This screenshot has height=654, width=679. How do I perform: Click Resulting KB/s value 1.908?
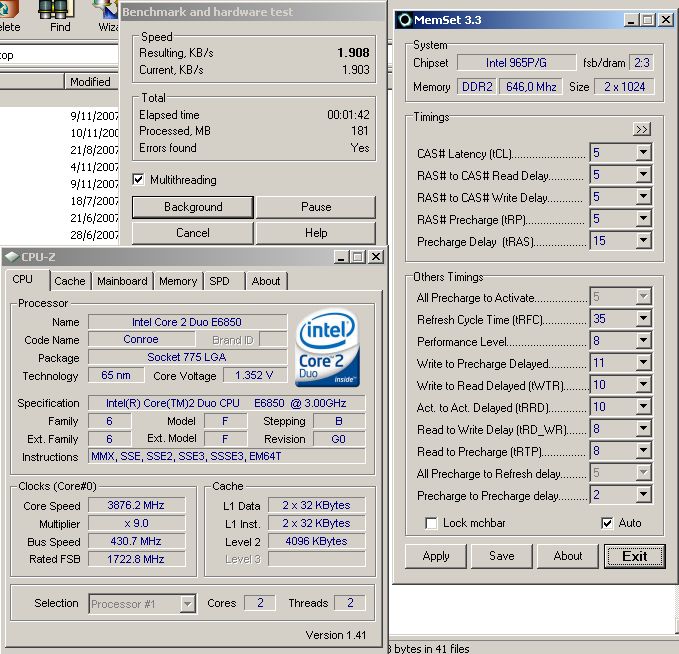[x=353, y=53]
